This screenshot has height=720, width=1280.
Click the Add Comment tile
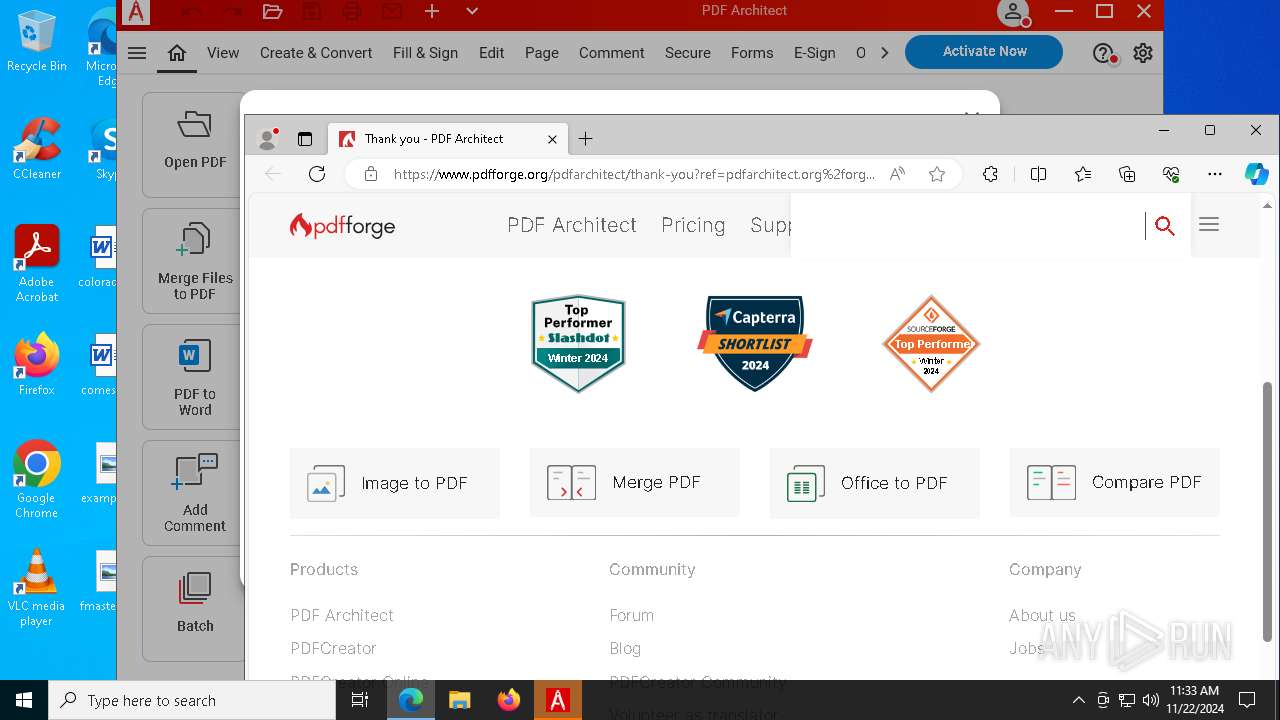[194, 493]
